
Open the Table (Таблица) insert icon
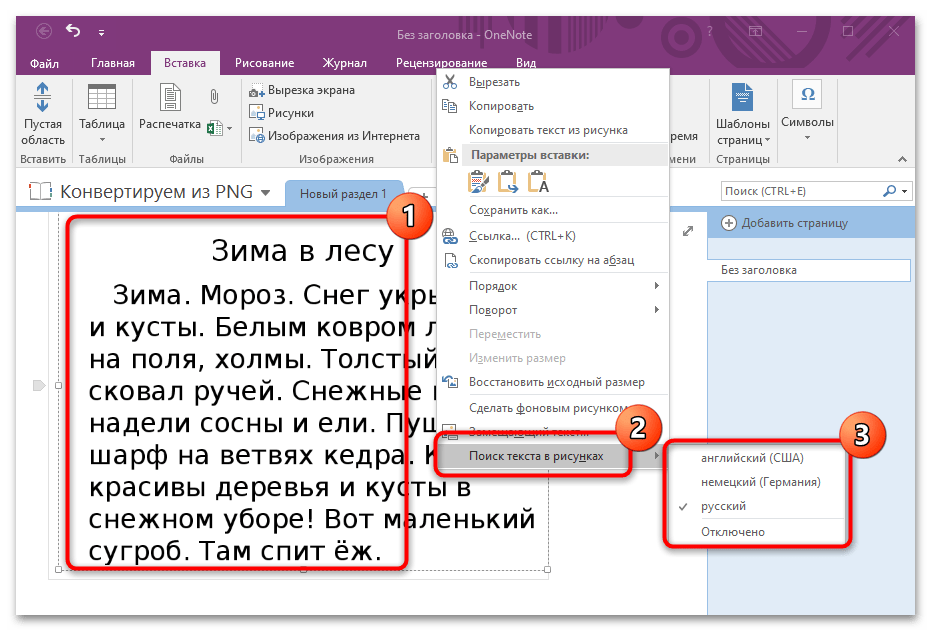(x=101, y=100)
